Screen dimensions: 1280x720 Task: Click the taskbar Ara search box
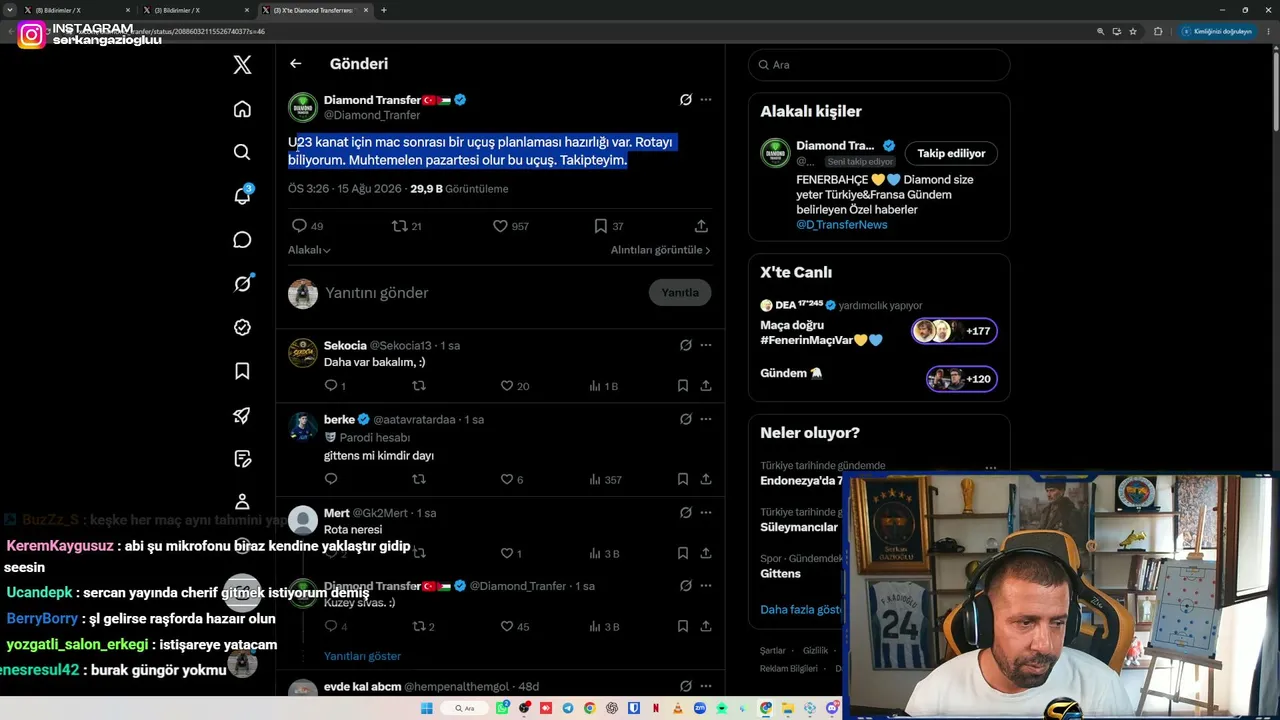point(465,708)
